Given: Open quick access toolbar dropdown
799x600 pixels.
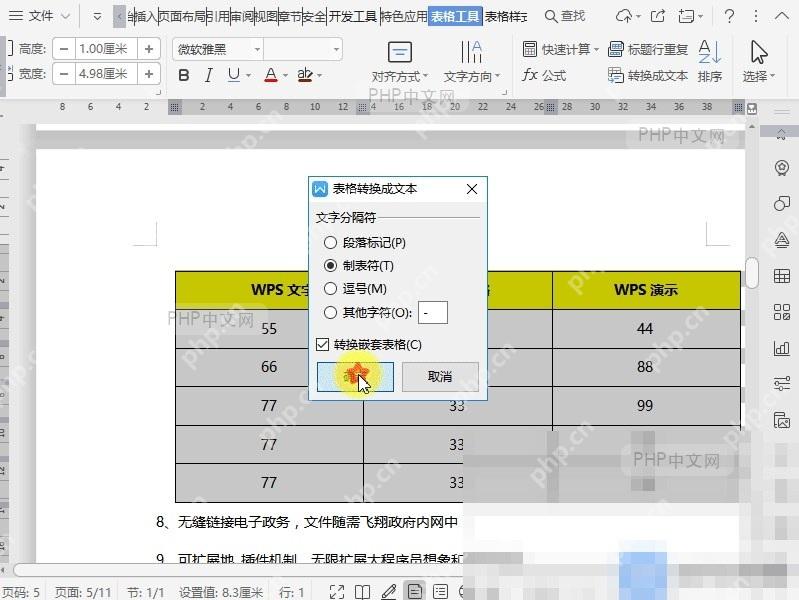Looking at the screenshot, I should 97,16.
